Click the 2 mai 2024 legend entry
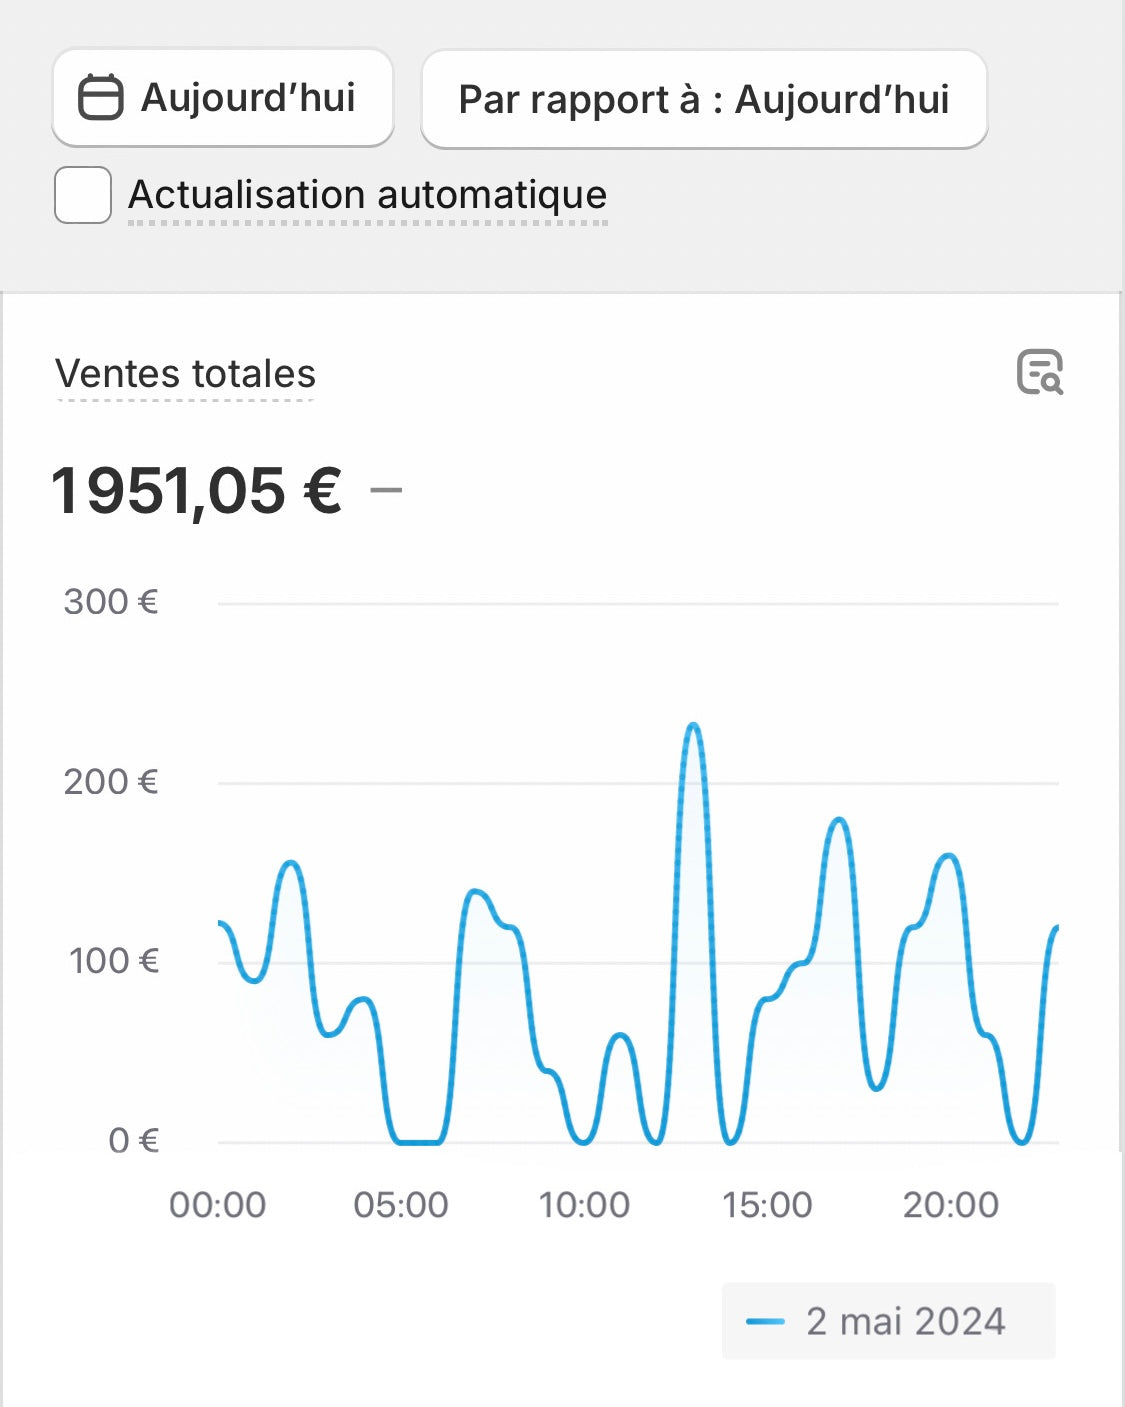The height and width of the screenshot is (1407, 1125). (x=904, y=1321)
